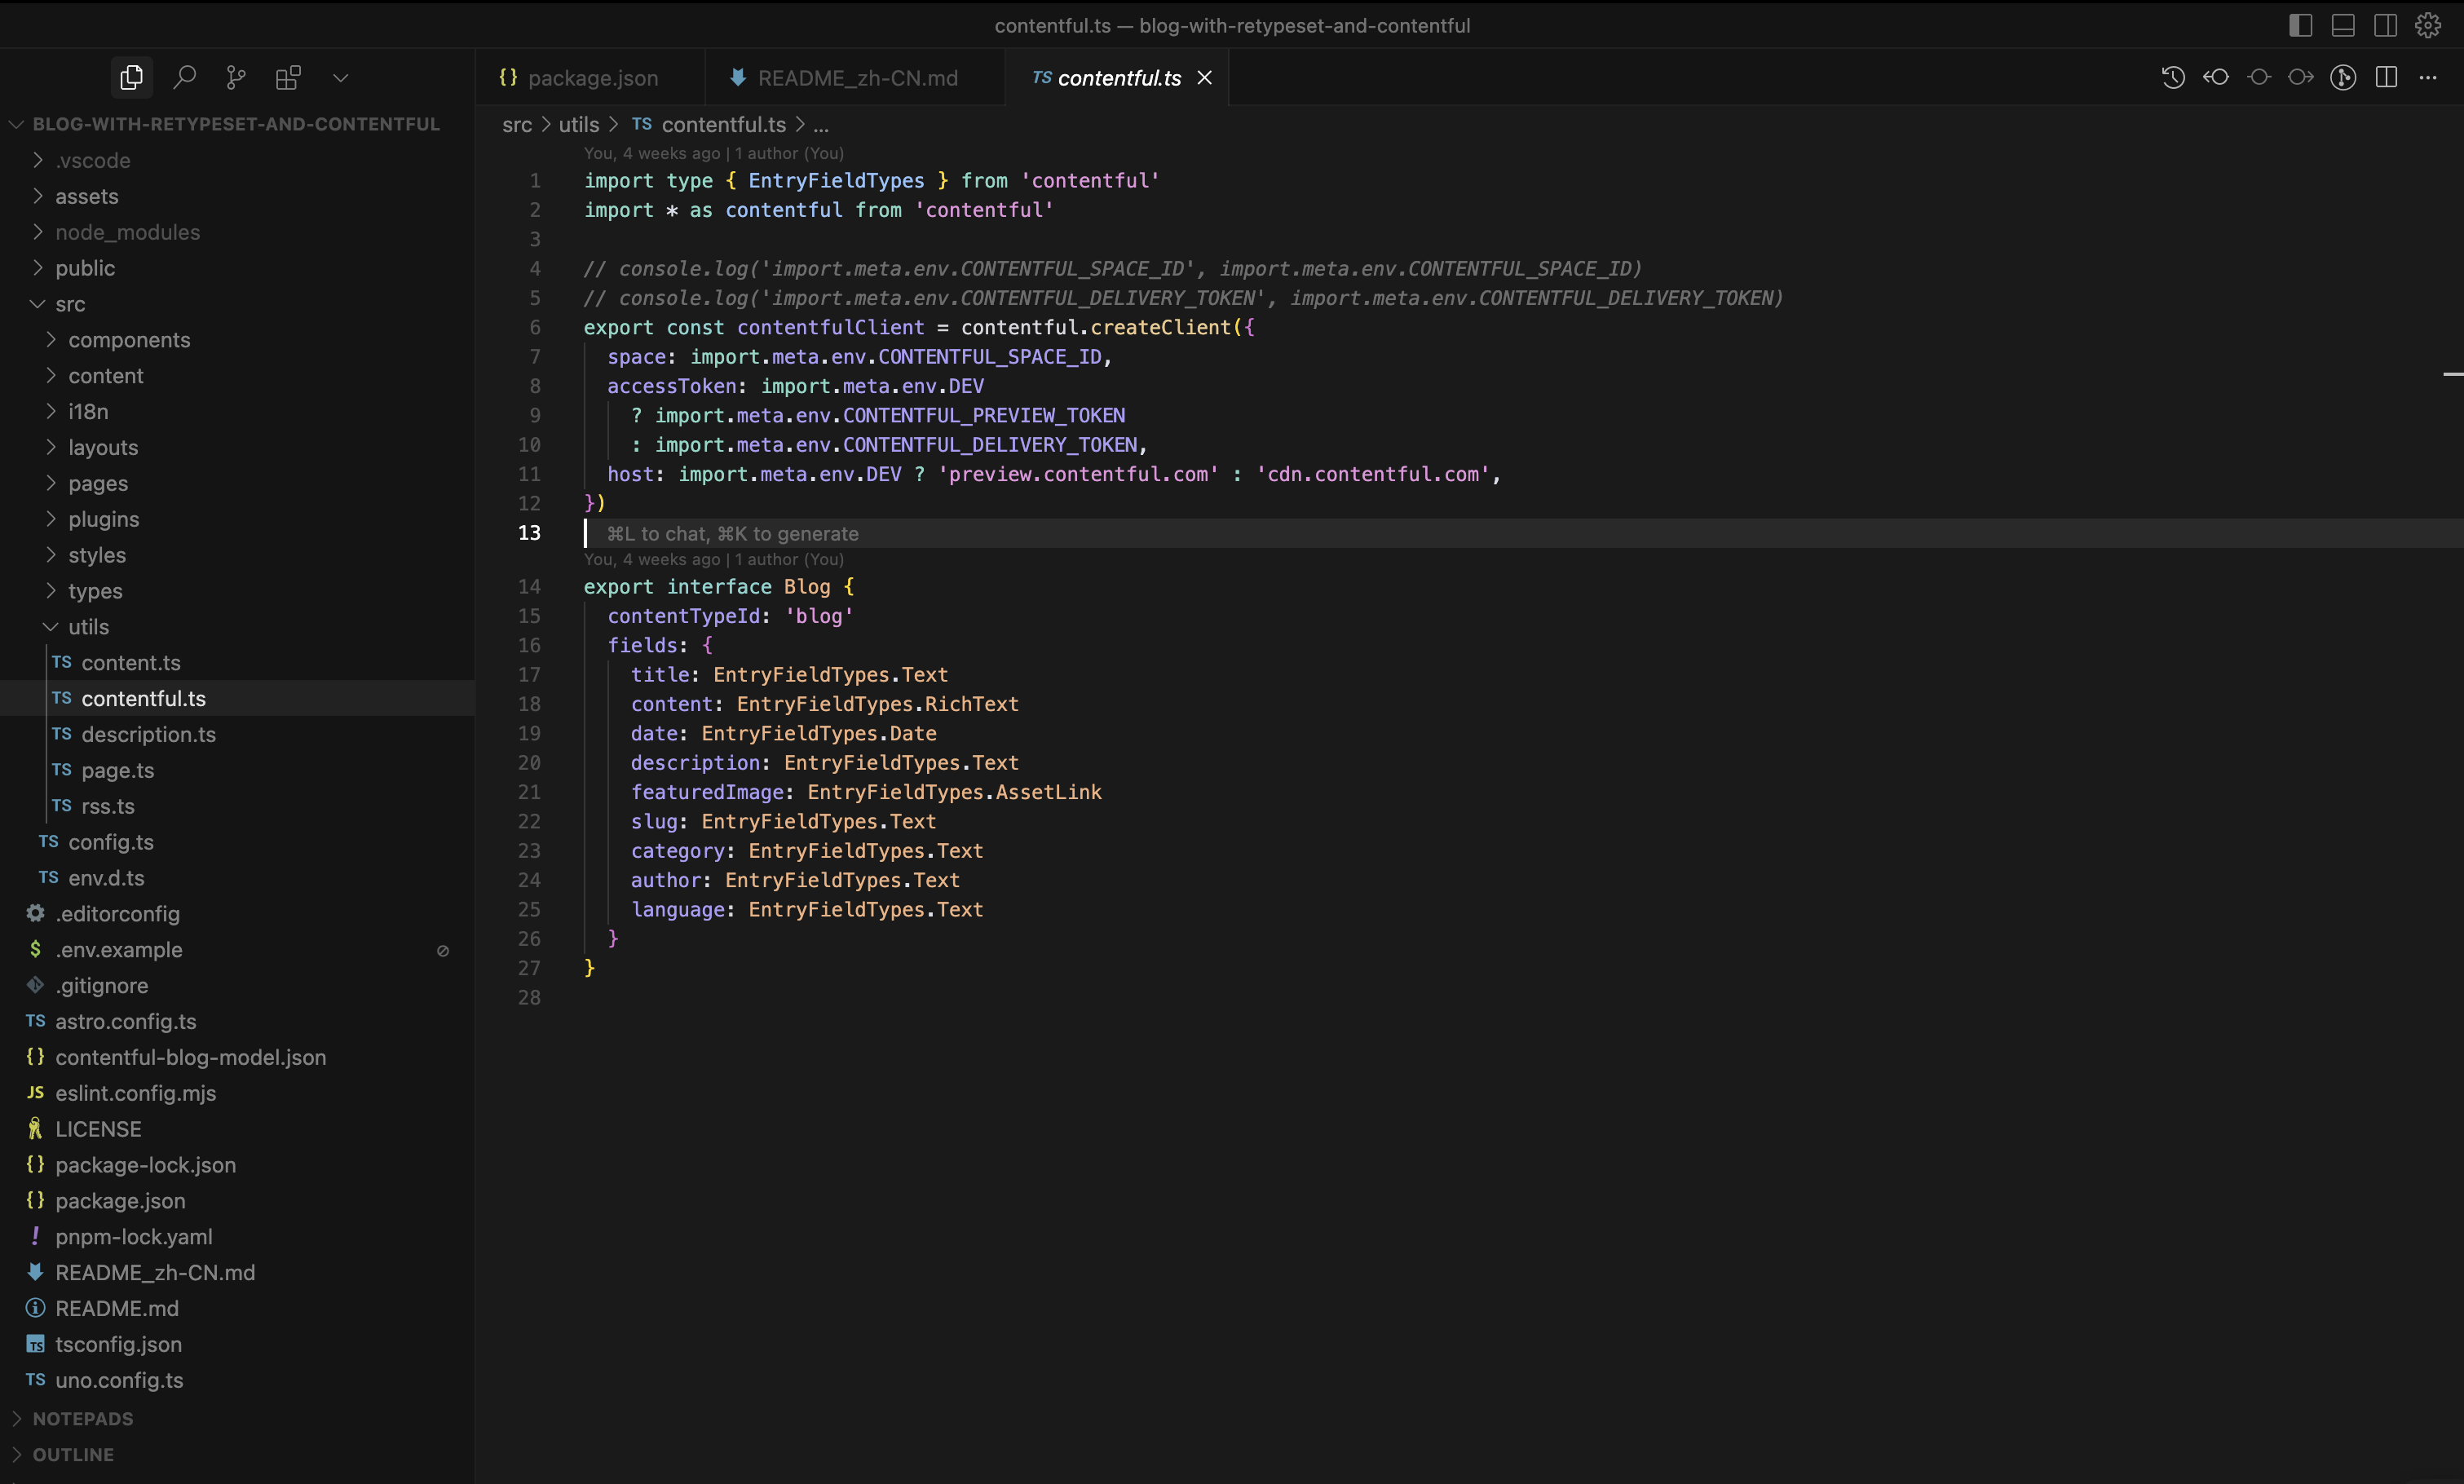Toggle the primary sidebar visibility

[2300, 26]
